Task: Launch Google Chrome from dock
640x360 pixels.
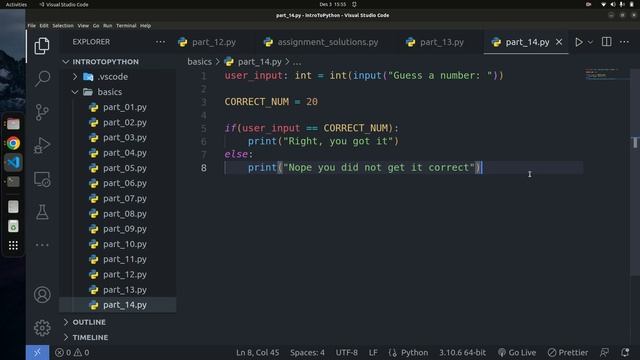Action: click(13, 143)
